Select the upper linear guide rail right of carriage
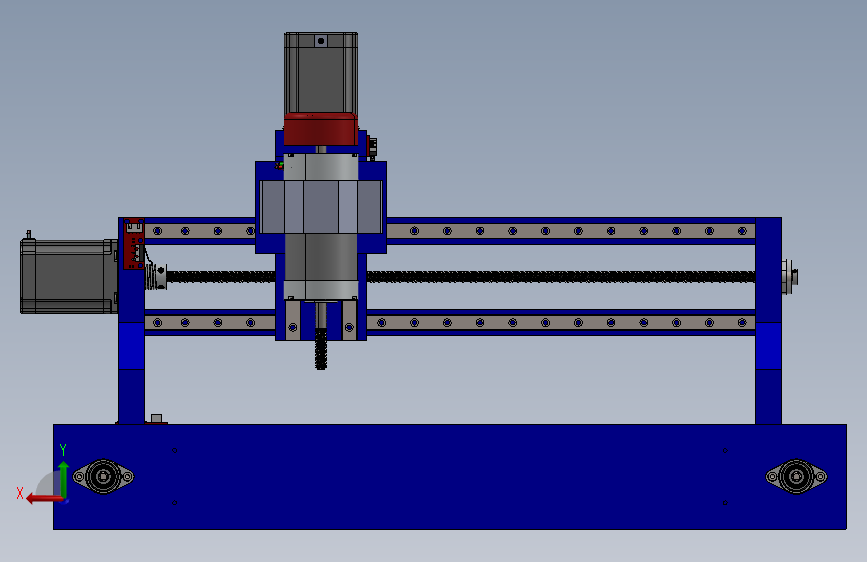 [x=571, y=231]
